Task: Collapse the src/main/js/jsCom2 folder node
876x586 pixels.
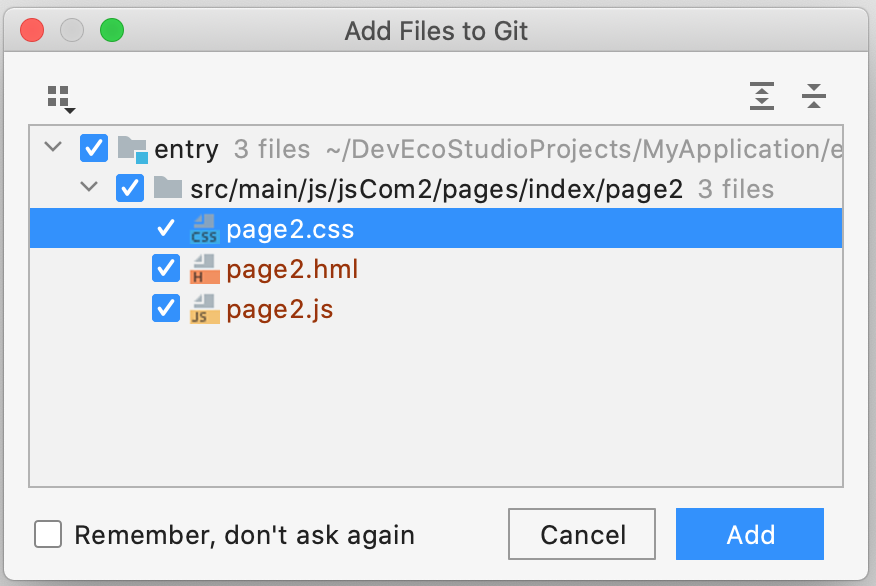Action: click(x=89, y=187)
